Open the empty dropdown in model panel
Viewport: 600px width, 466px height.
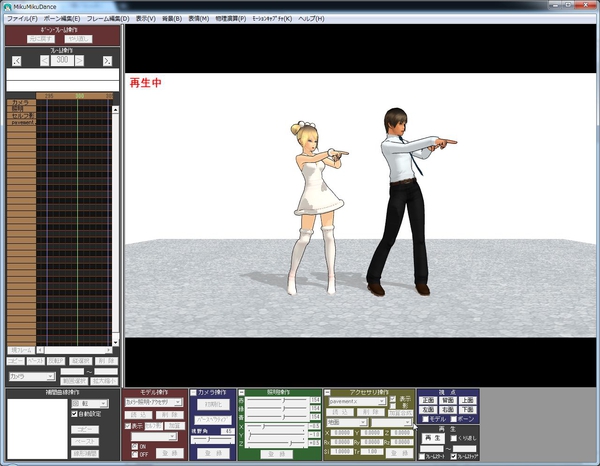[x=154, y=436]
